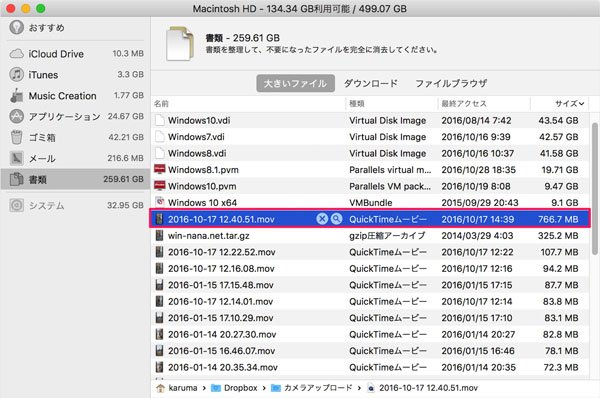Sort by the 最終アクセス column header
600x398 pixels.
pyautogui.click(x=464, y=103)
